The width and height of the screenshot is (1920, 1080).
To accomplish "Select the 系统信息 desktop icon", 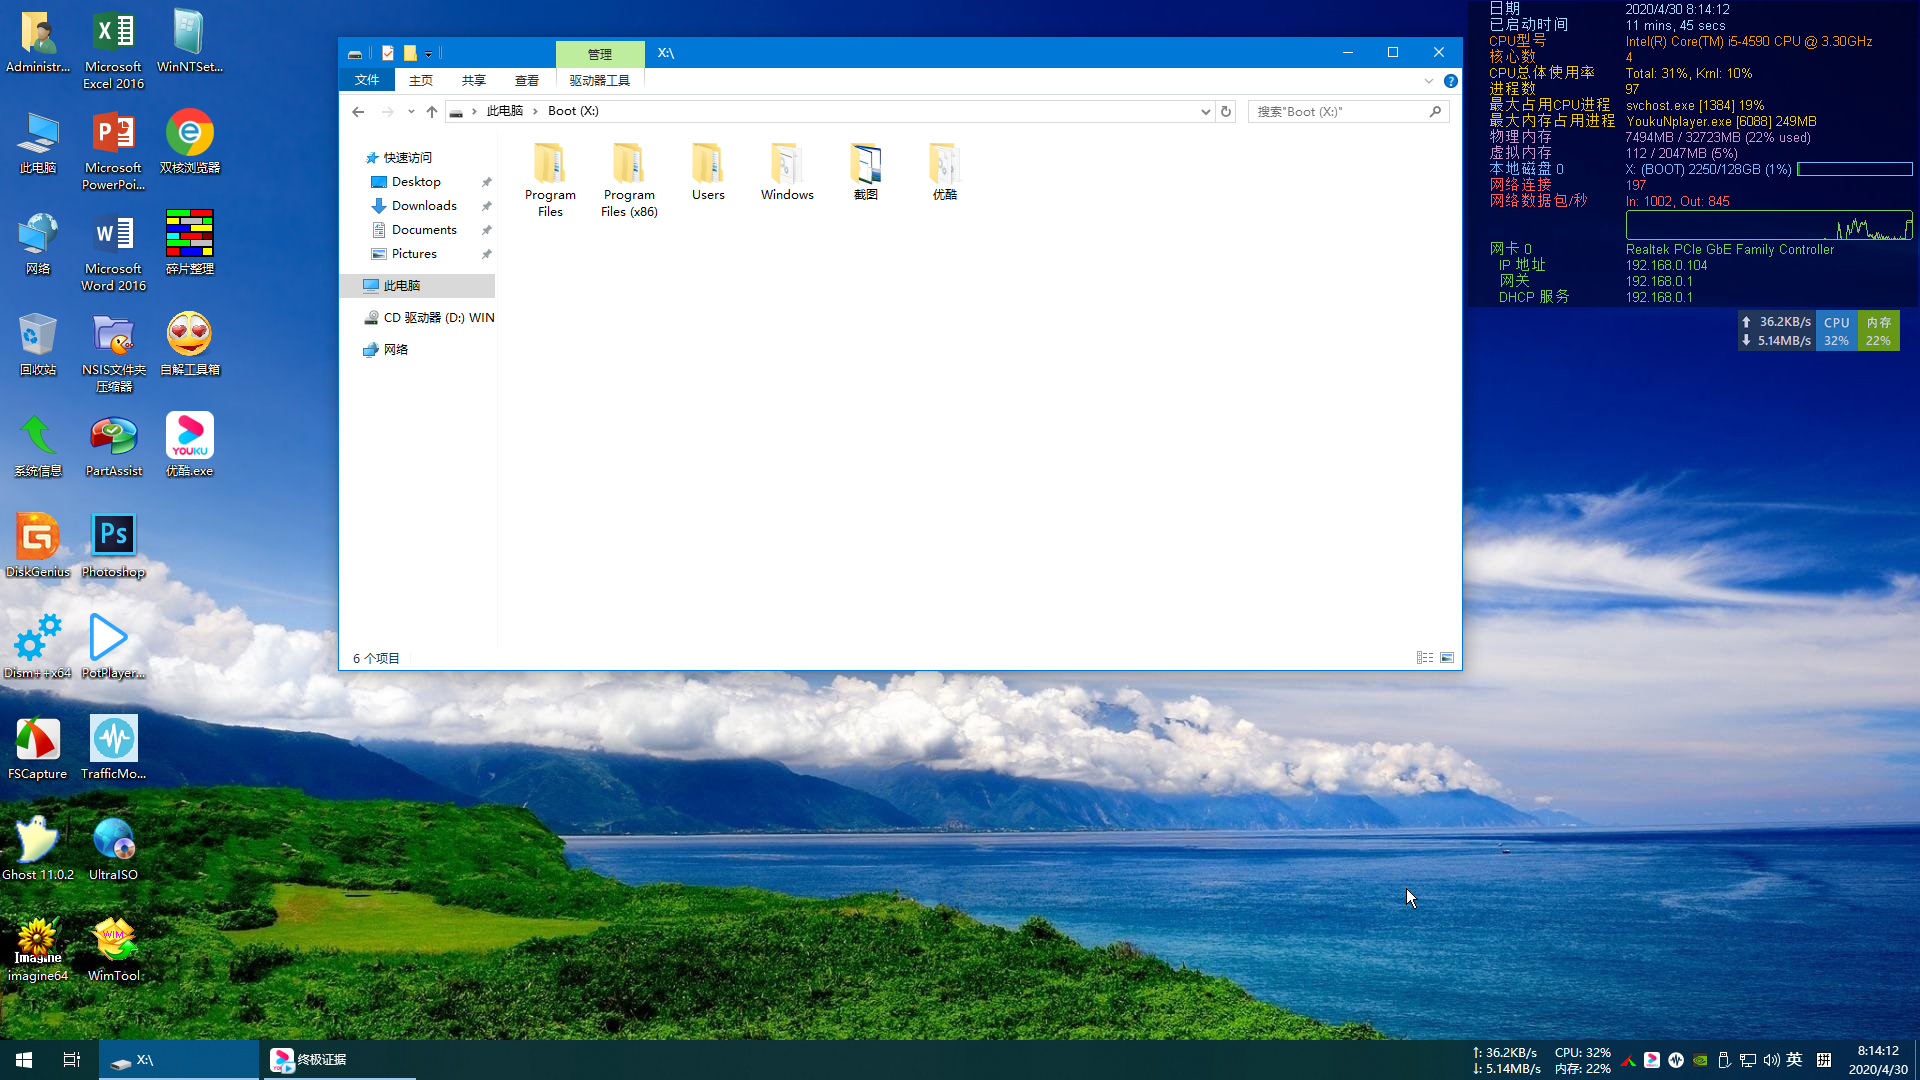I will [38, 446].
